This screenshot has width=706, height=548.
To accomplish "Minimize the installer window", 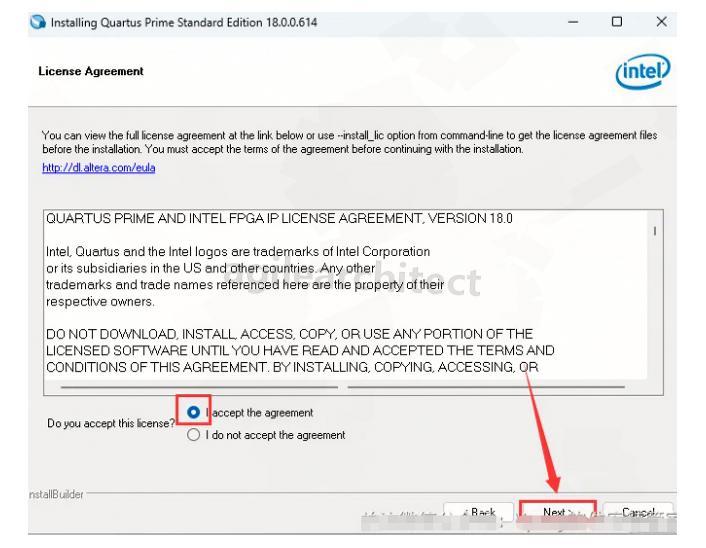I will point(573,22).
